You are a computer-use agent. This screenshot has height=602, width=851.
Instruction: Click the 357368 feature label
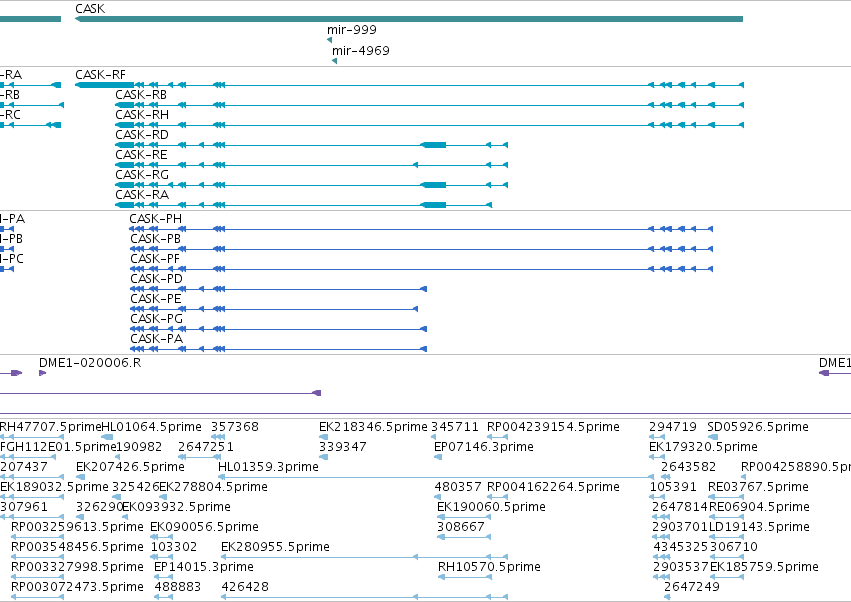point(234,427)
